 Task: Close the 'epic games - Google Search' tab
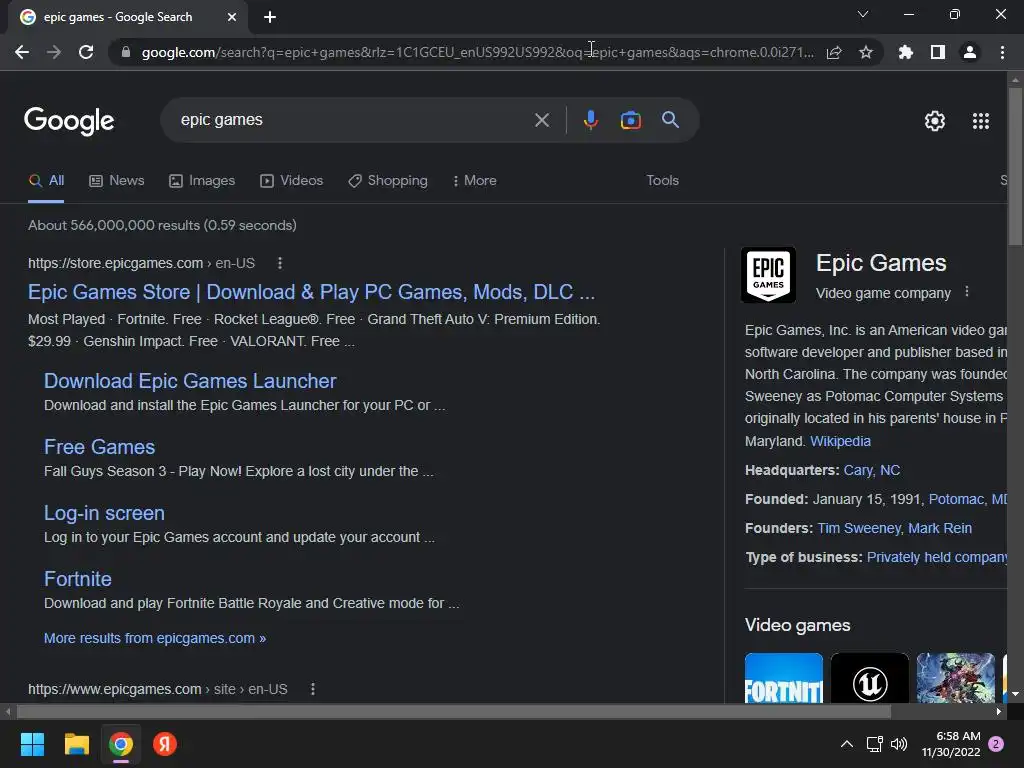tap(232, 17)
